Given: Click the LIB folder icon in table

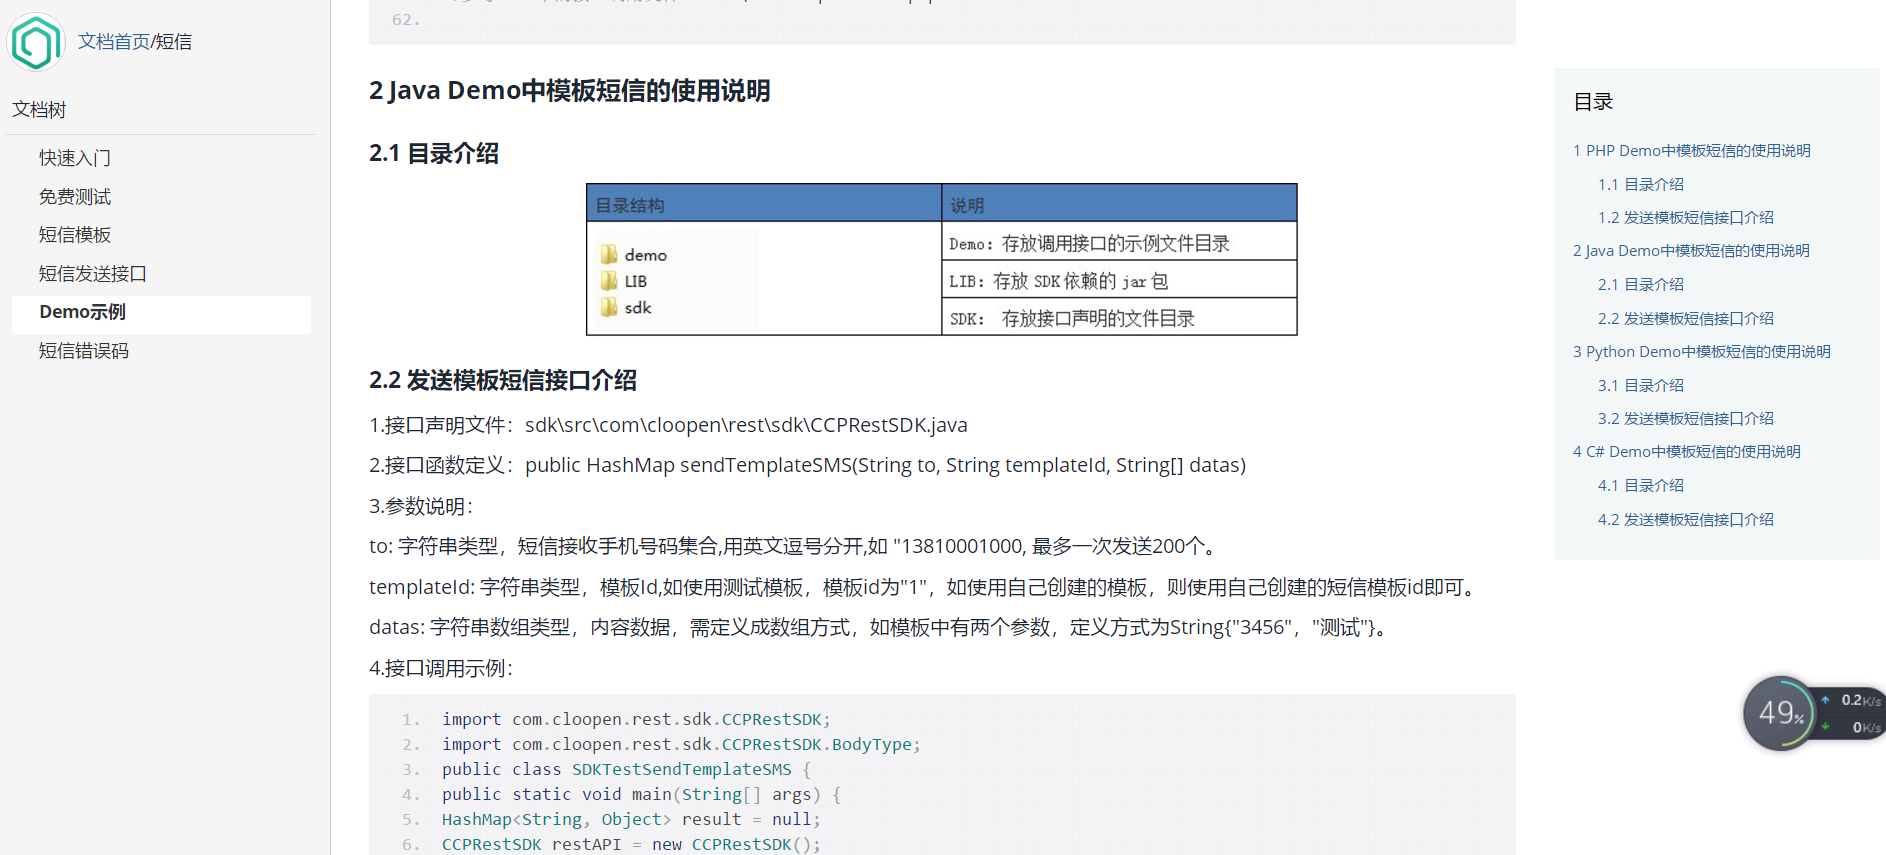Looking at the screenshot, I should pyautogui.click(x=609, y=281).
